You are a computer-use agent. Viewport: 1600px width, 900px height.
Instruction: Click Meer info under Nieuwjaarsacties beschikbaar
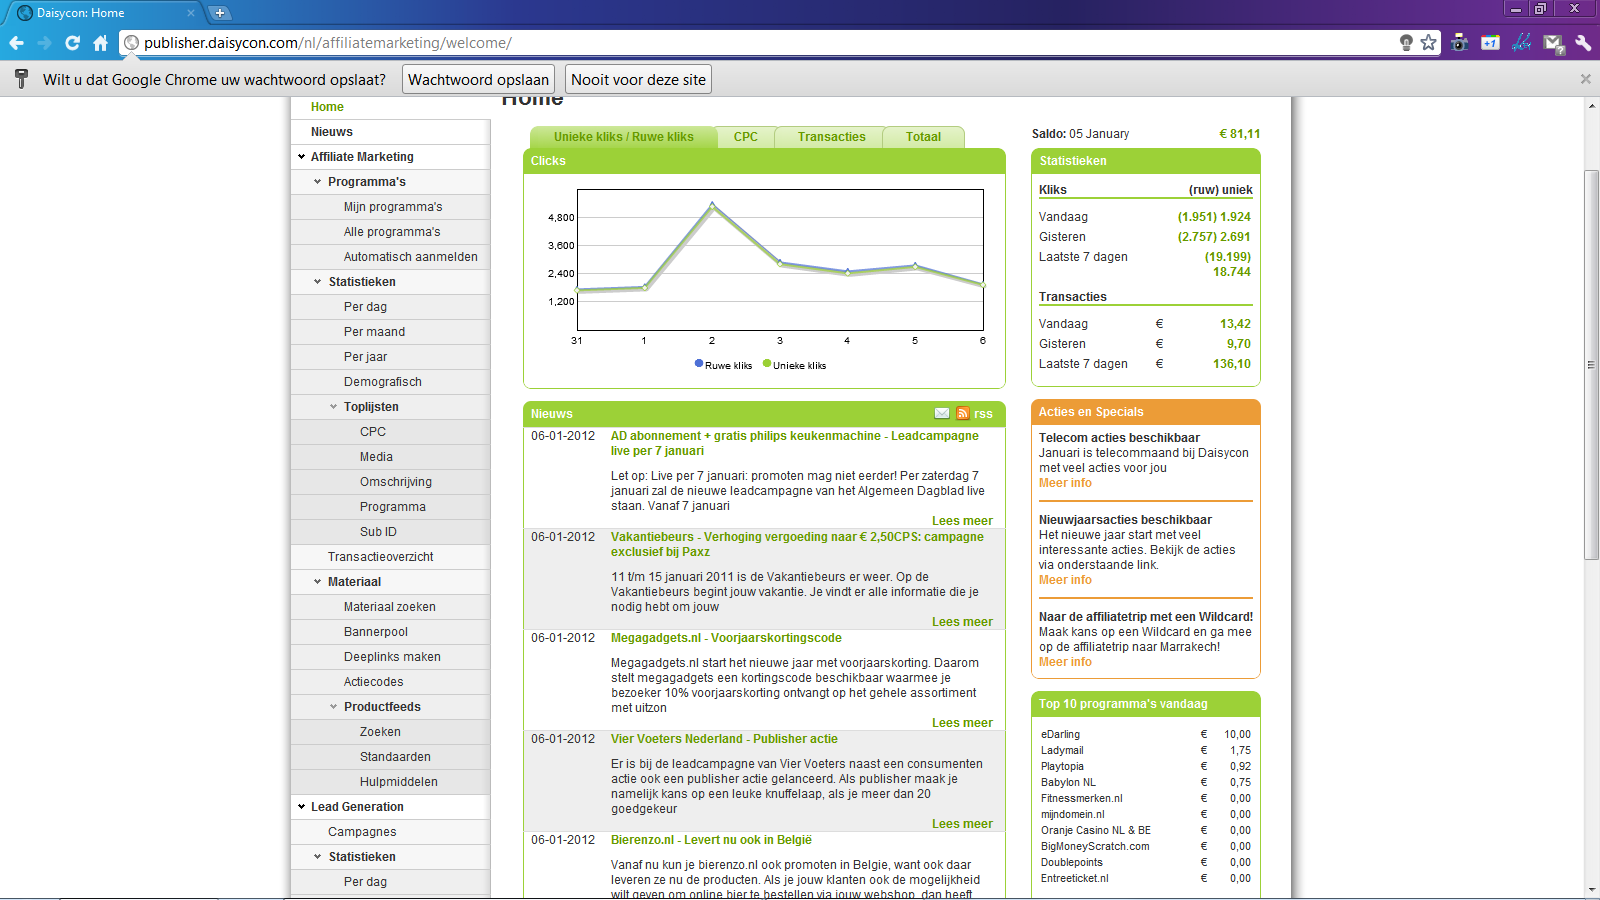(1065, 580)
